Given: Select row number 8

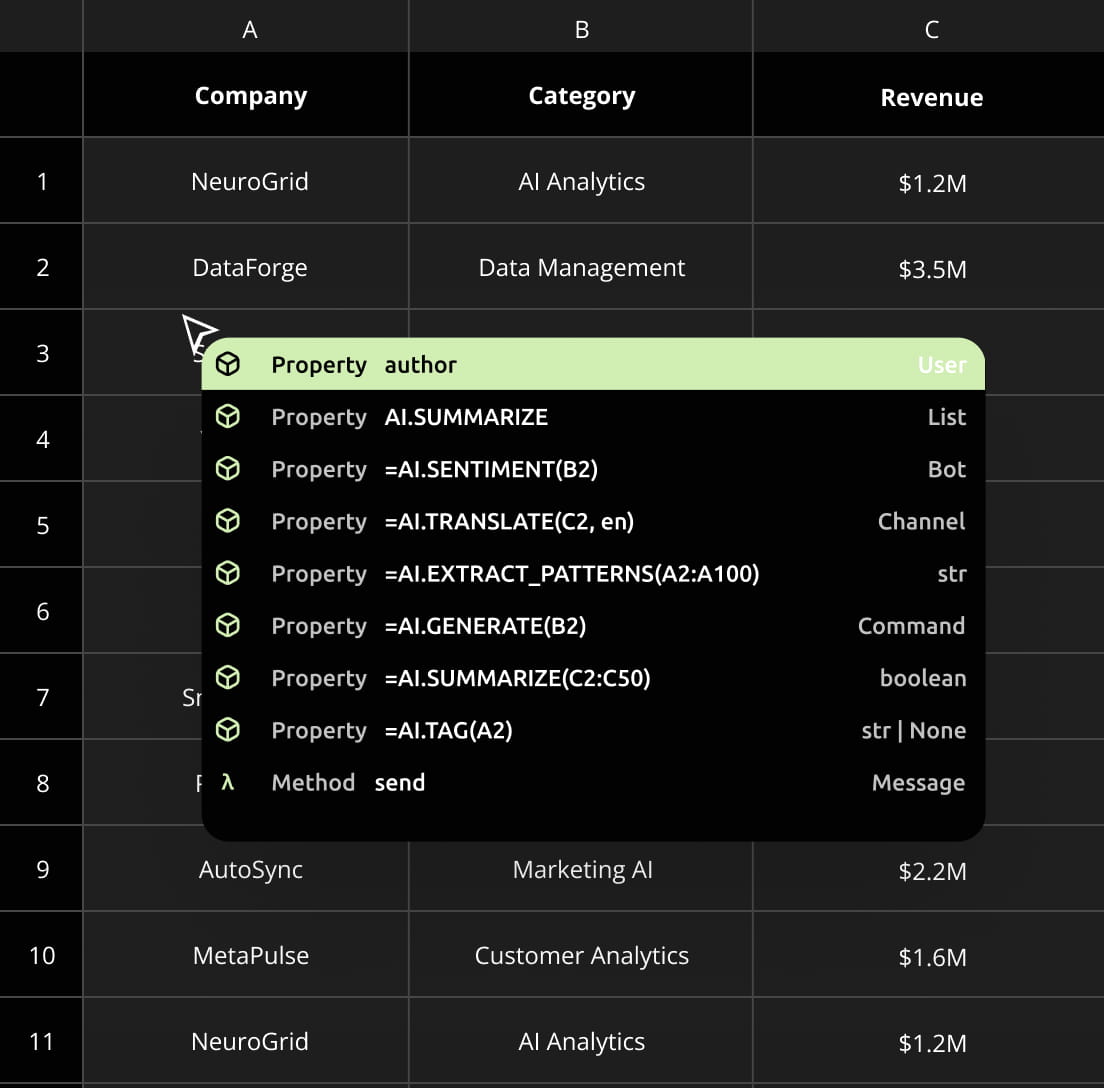Looking at the screenshot, I should pos(42,782).
